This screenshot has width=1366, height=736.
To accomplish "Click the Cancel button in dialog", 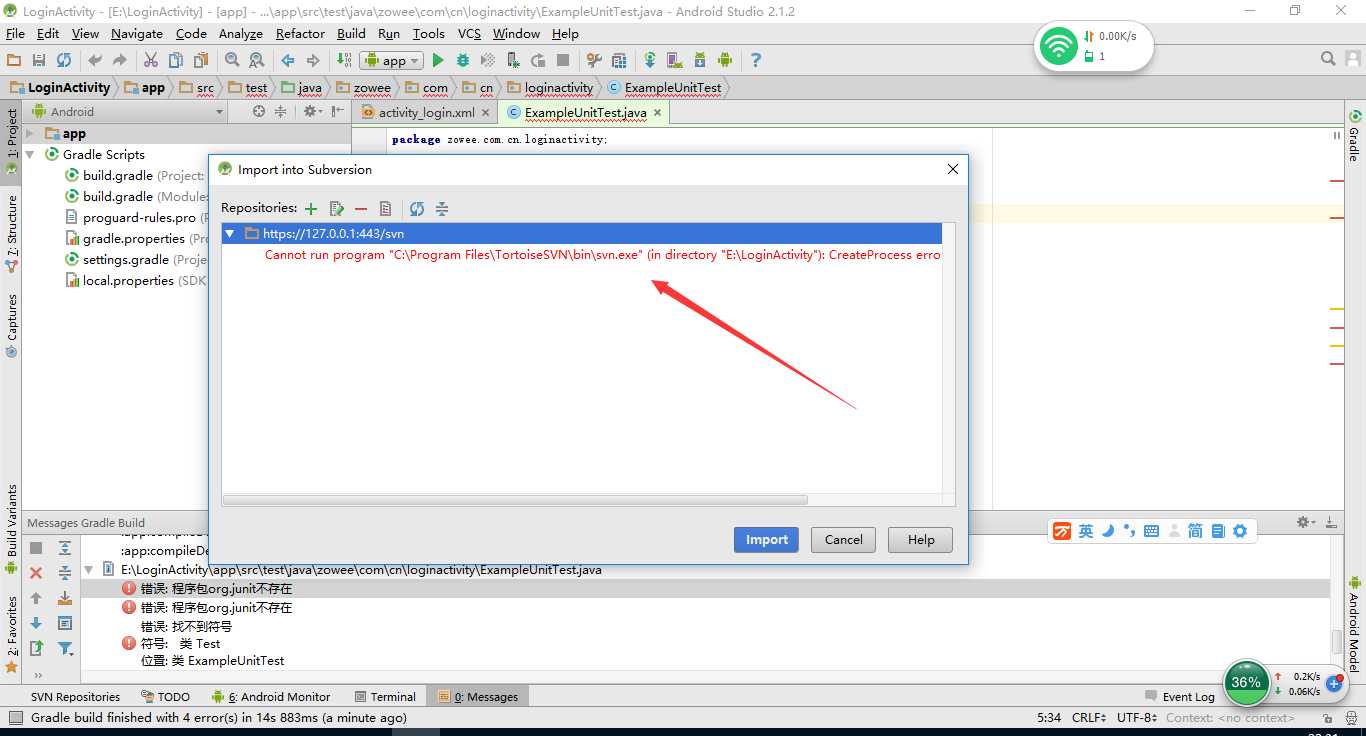I will pos(843,540).
